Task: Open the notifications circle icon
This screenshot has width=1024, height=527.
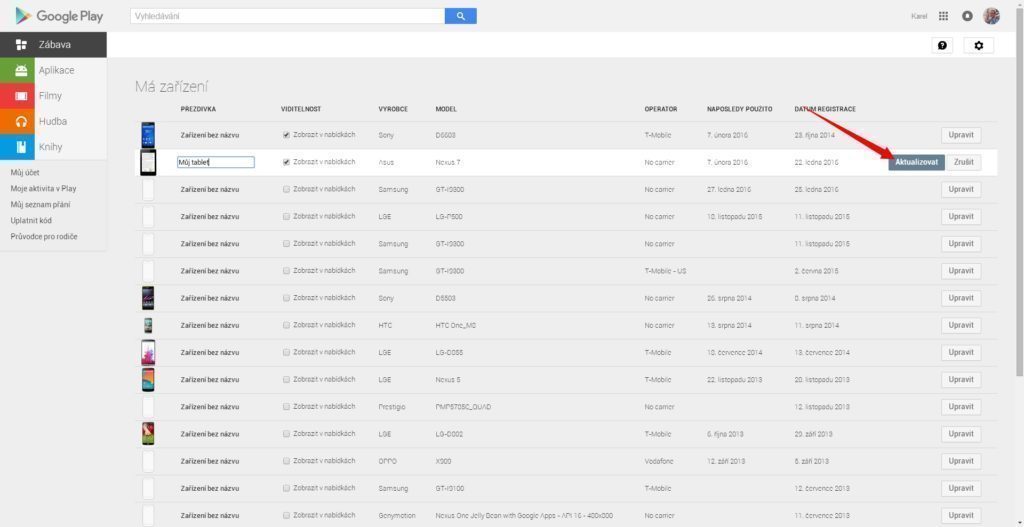Action: (967, 16)
